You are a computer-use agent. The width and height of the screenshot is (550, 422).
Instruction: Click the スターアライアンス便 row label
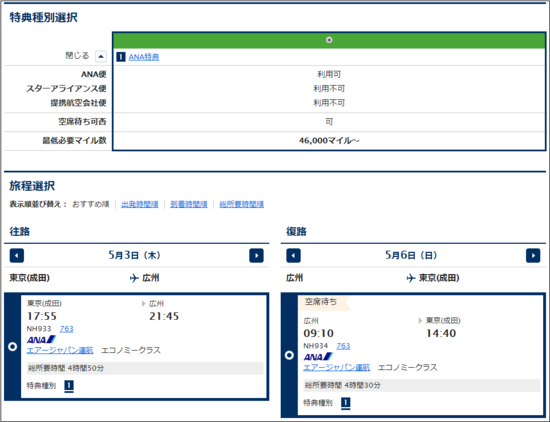(66, 89)
